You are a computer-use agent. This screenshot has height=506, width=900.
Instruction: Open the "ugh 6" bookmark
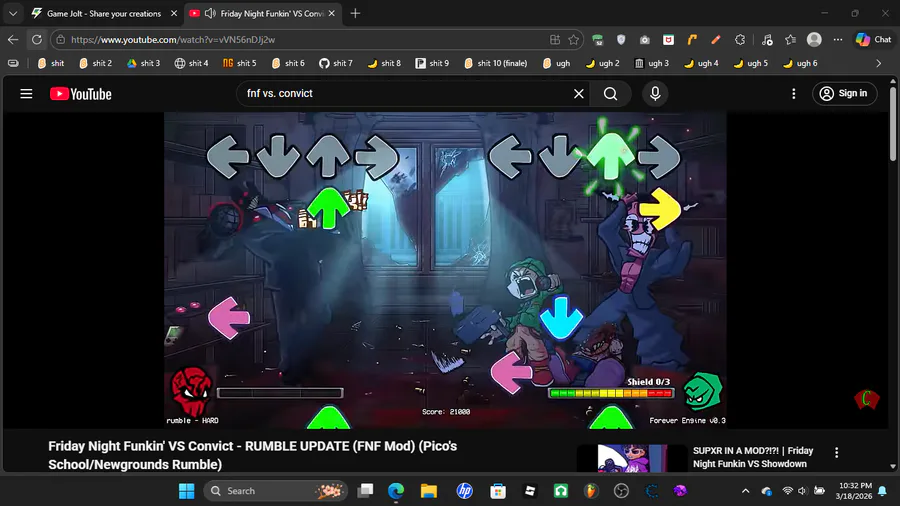(x=800, y=63)
